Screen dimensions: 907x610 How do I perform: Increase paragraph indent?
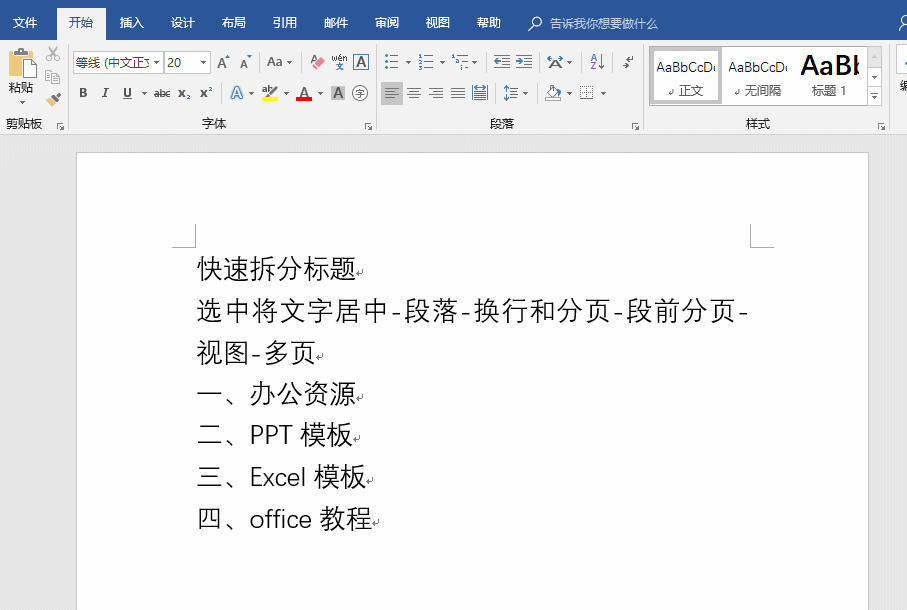coord(523,62)
